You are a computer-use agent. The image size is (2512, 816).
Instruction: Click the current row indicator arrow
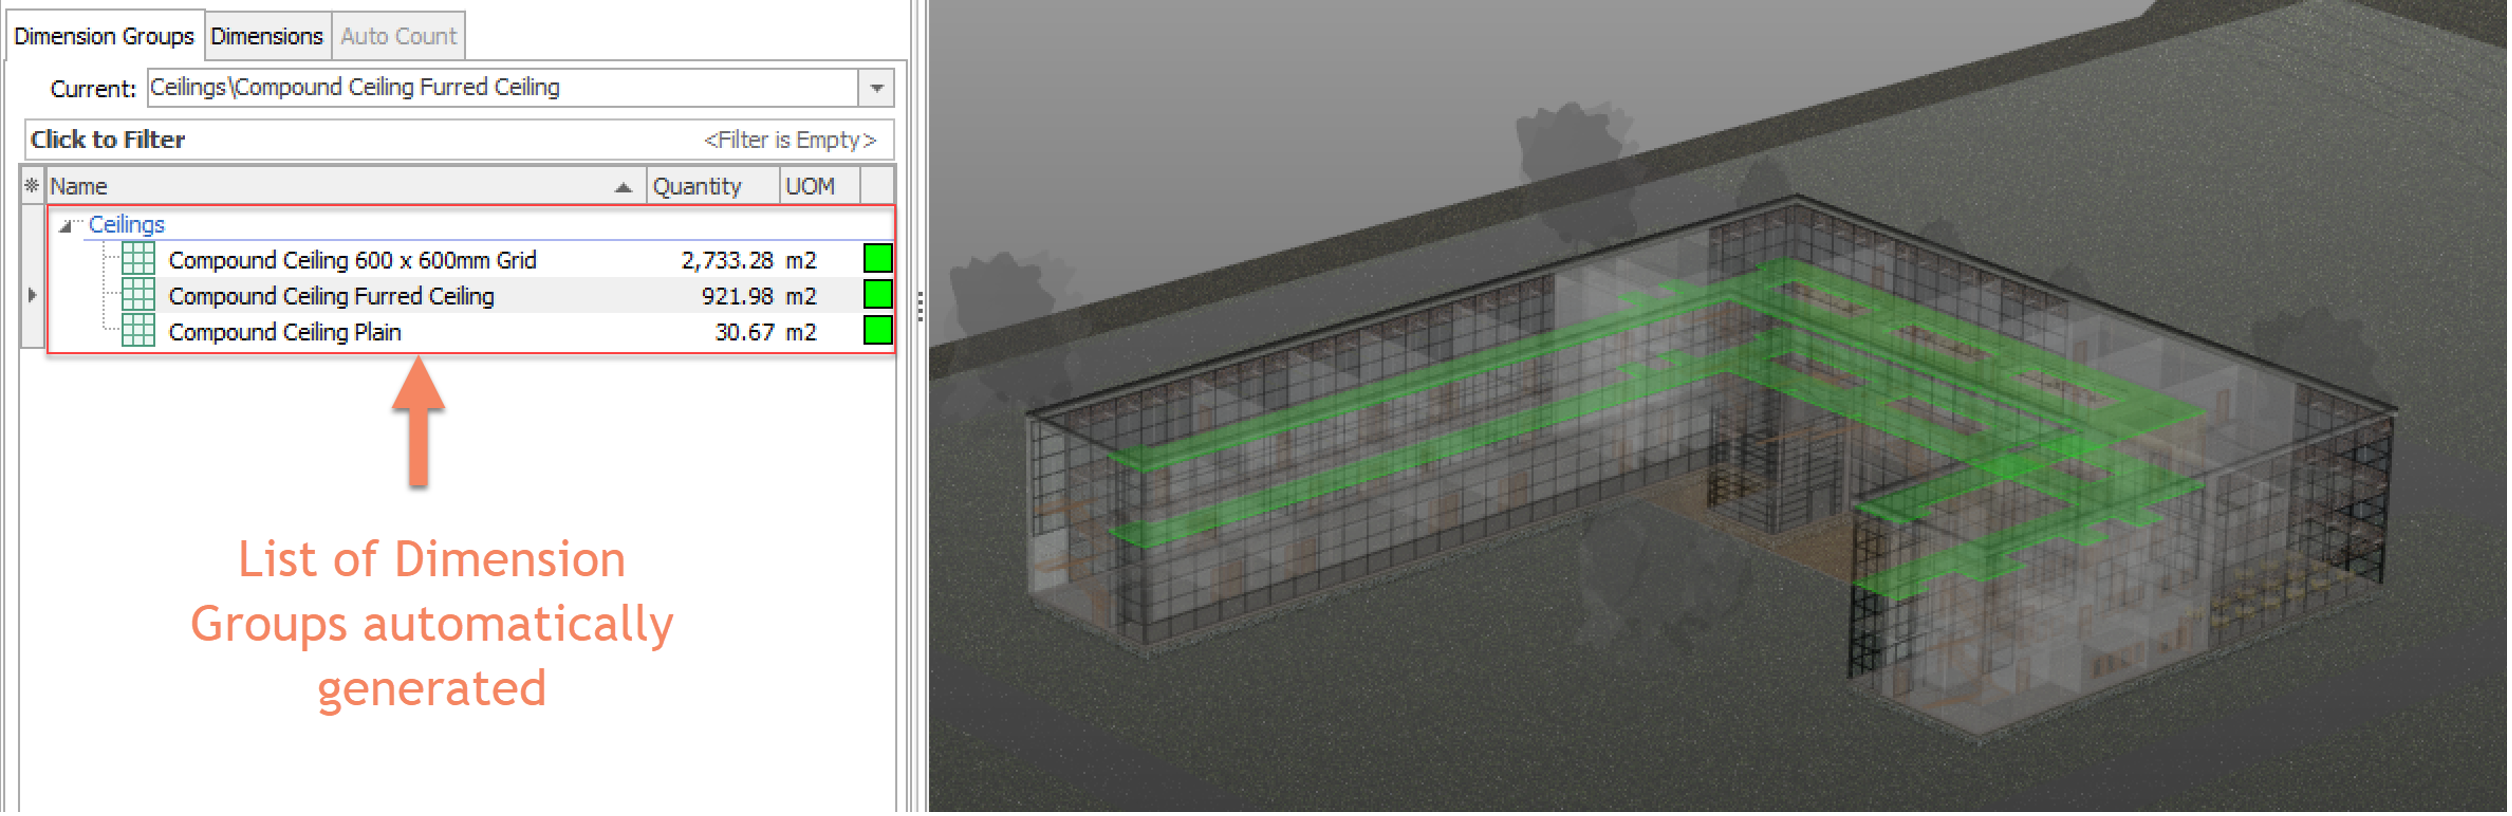[x=32, y=296]
